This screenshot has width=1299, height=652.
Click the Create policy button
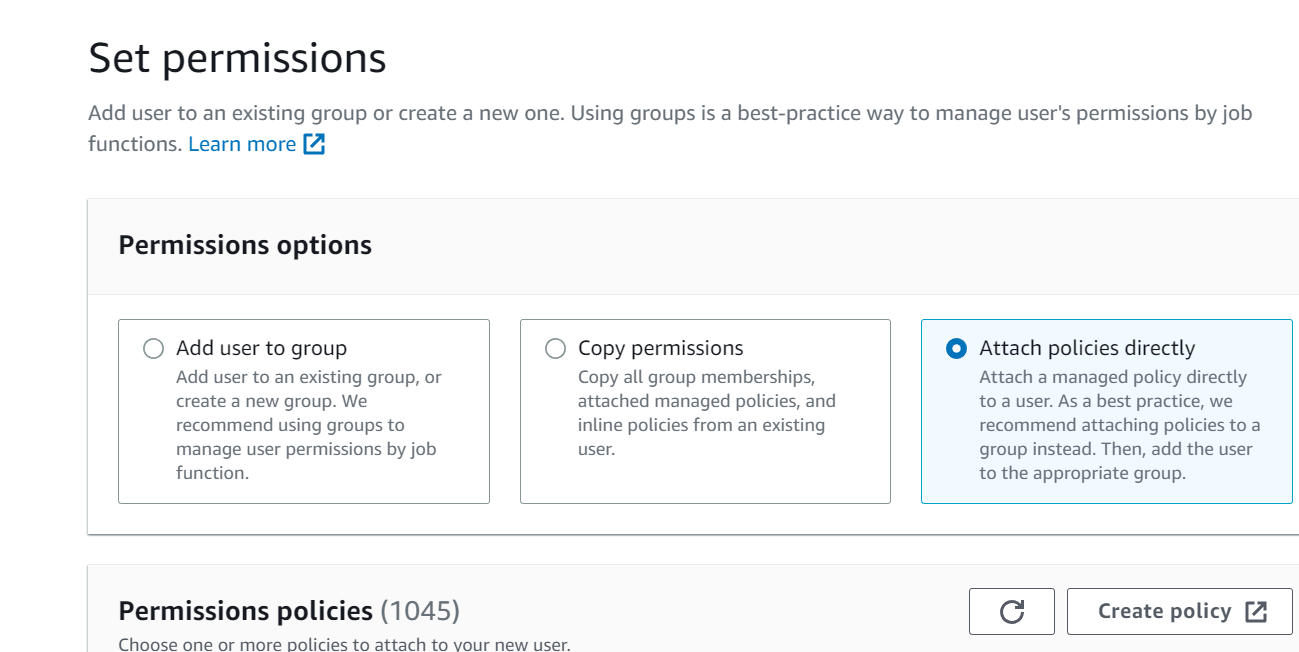click(1180, 611)
